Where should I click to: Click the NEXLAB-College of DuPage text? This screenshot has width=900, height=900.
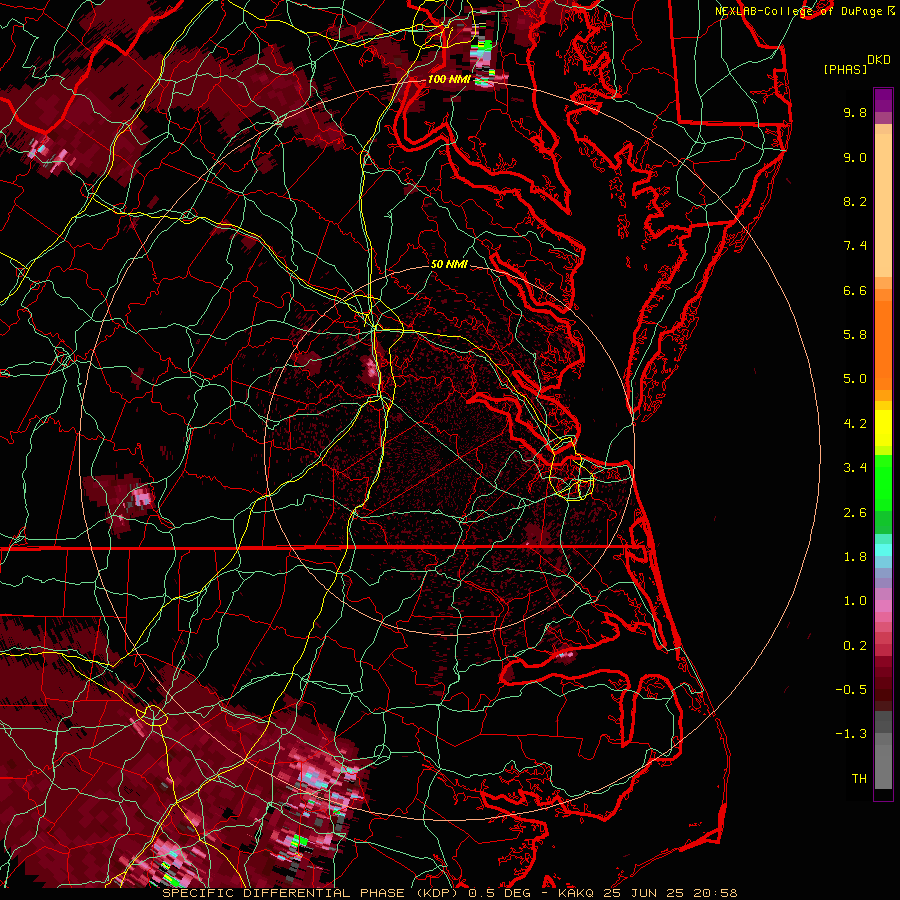pyautogui.click(x=798, y=11)
